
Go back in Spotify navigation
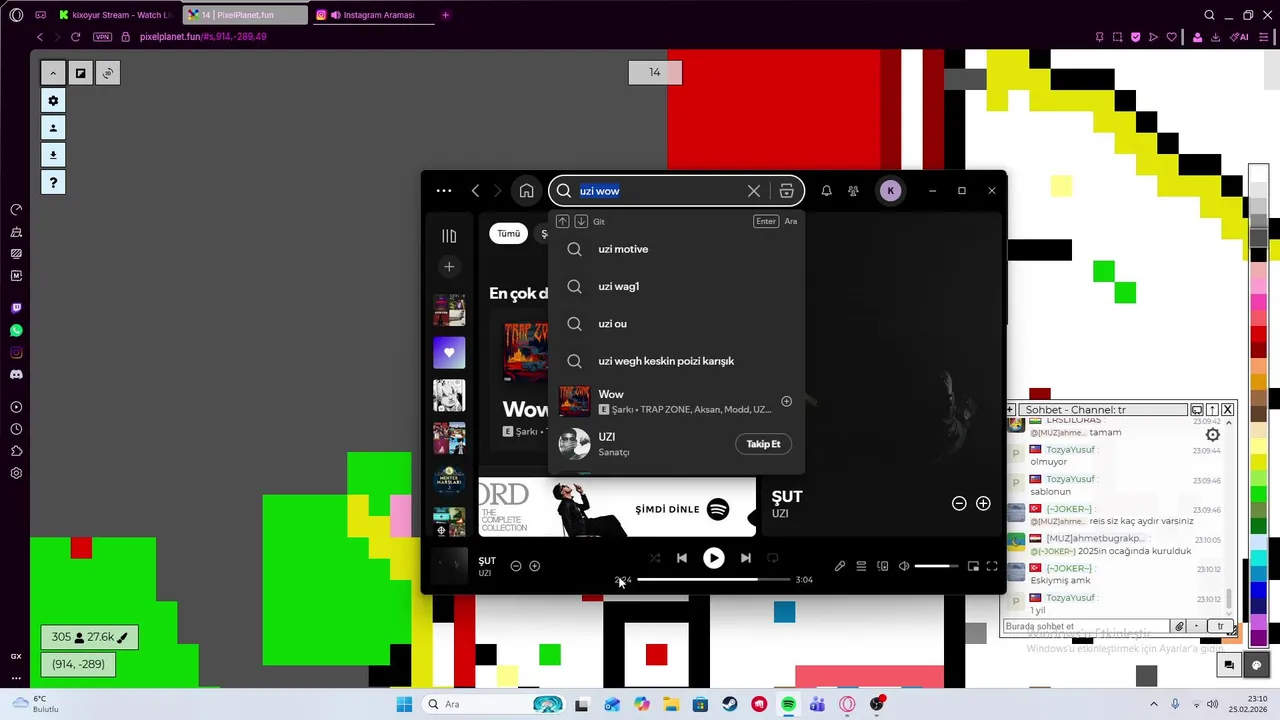tap(475, 191)
